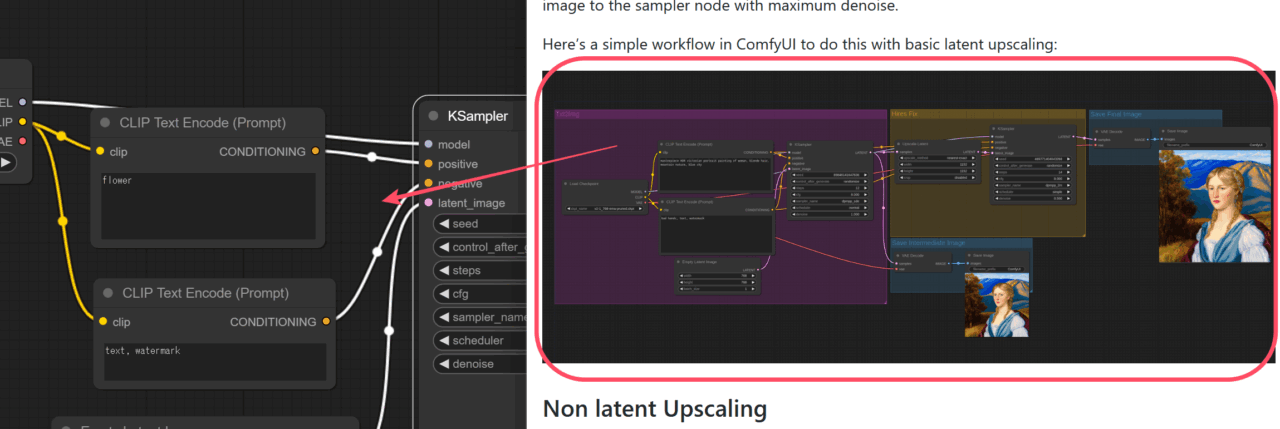Click the CONDITIONING output port of the watermark node

pos(326,322)
